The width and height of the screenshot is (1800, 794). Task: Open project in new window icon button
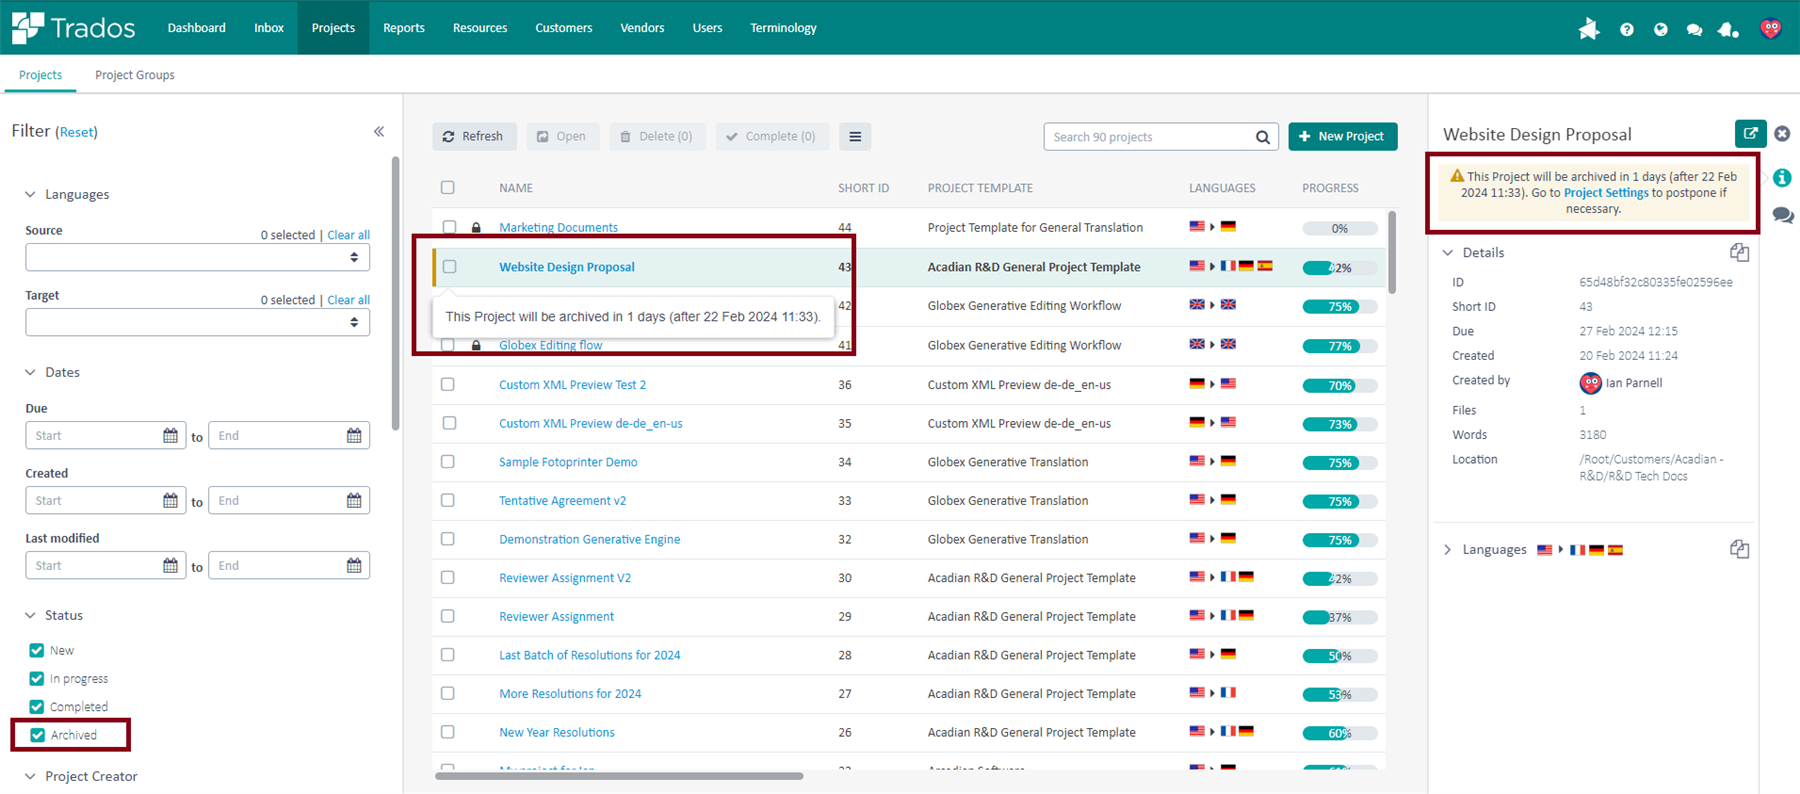pos(1750,133)
